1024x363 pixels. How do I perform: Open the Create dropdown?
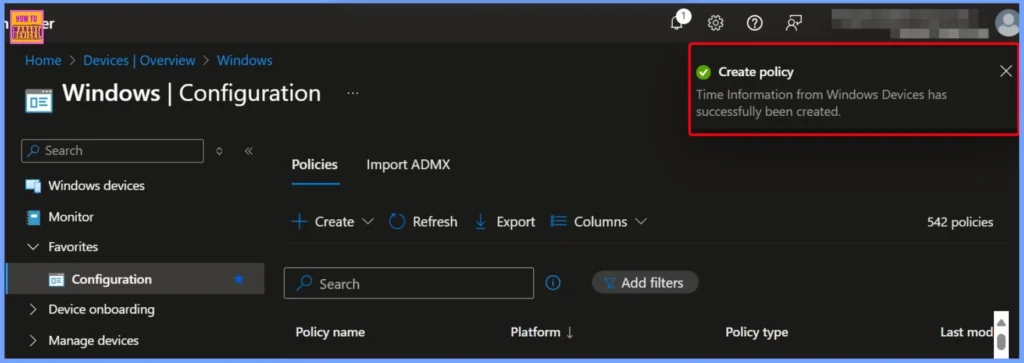click(332, 222)
